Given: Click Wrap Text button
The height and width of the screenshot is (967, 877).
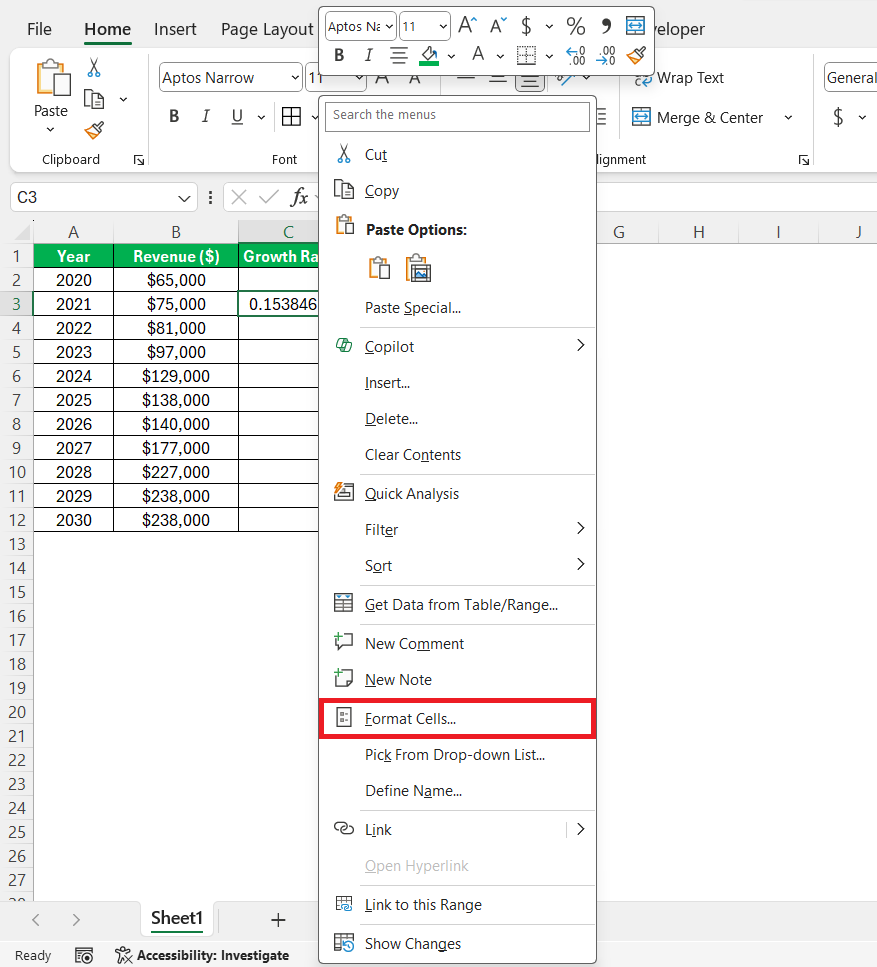Looking at the screenshot, I should 678,78.
